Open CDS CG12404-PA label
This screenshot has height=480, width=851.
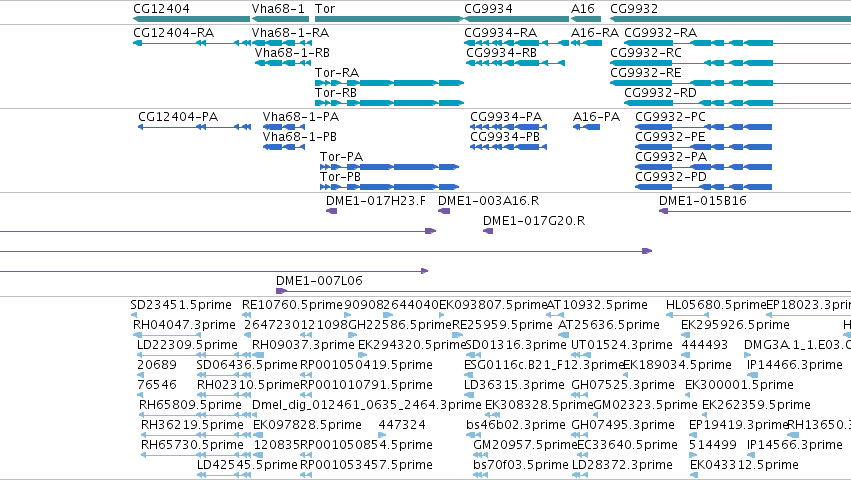pyautogui.click(x=178, y=117)
